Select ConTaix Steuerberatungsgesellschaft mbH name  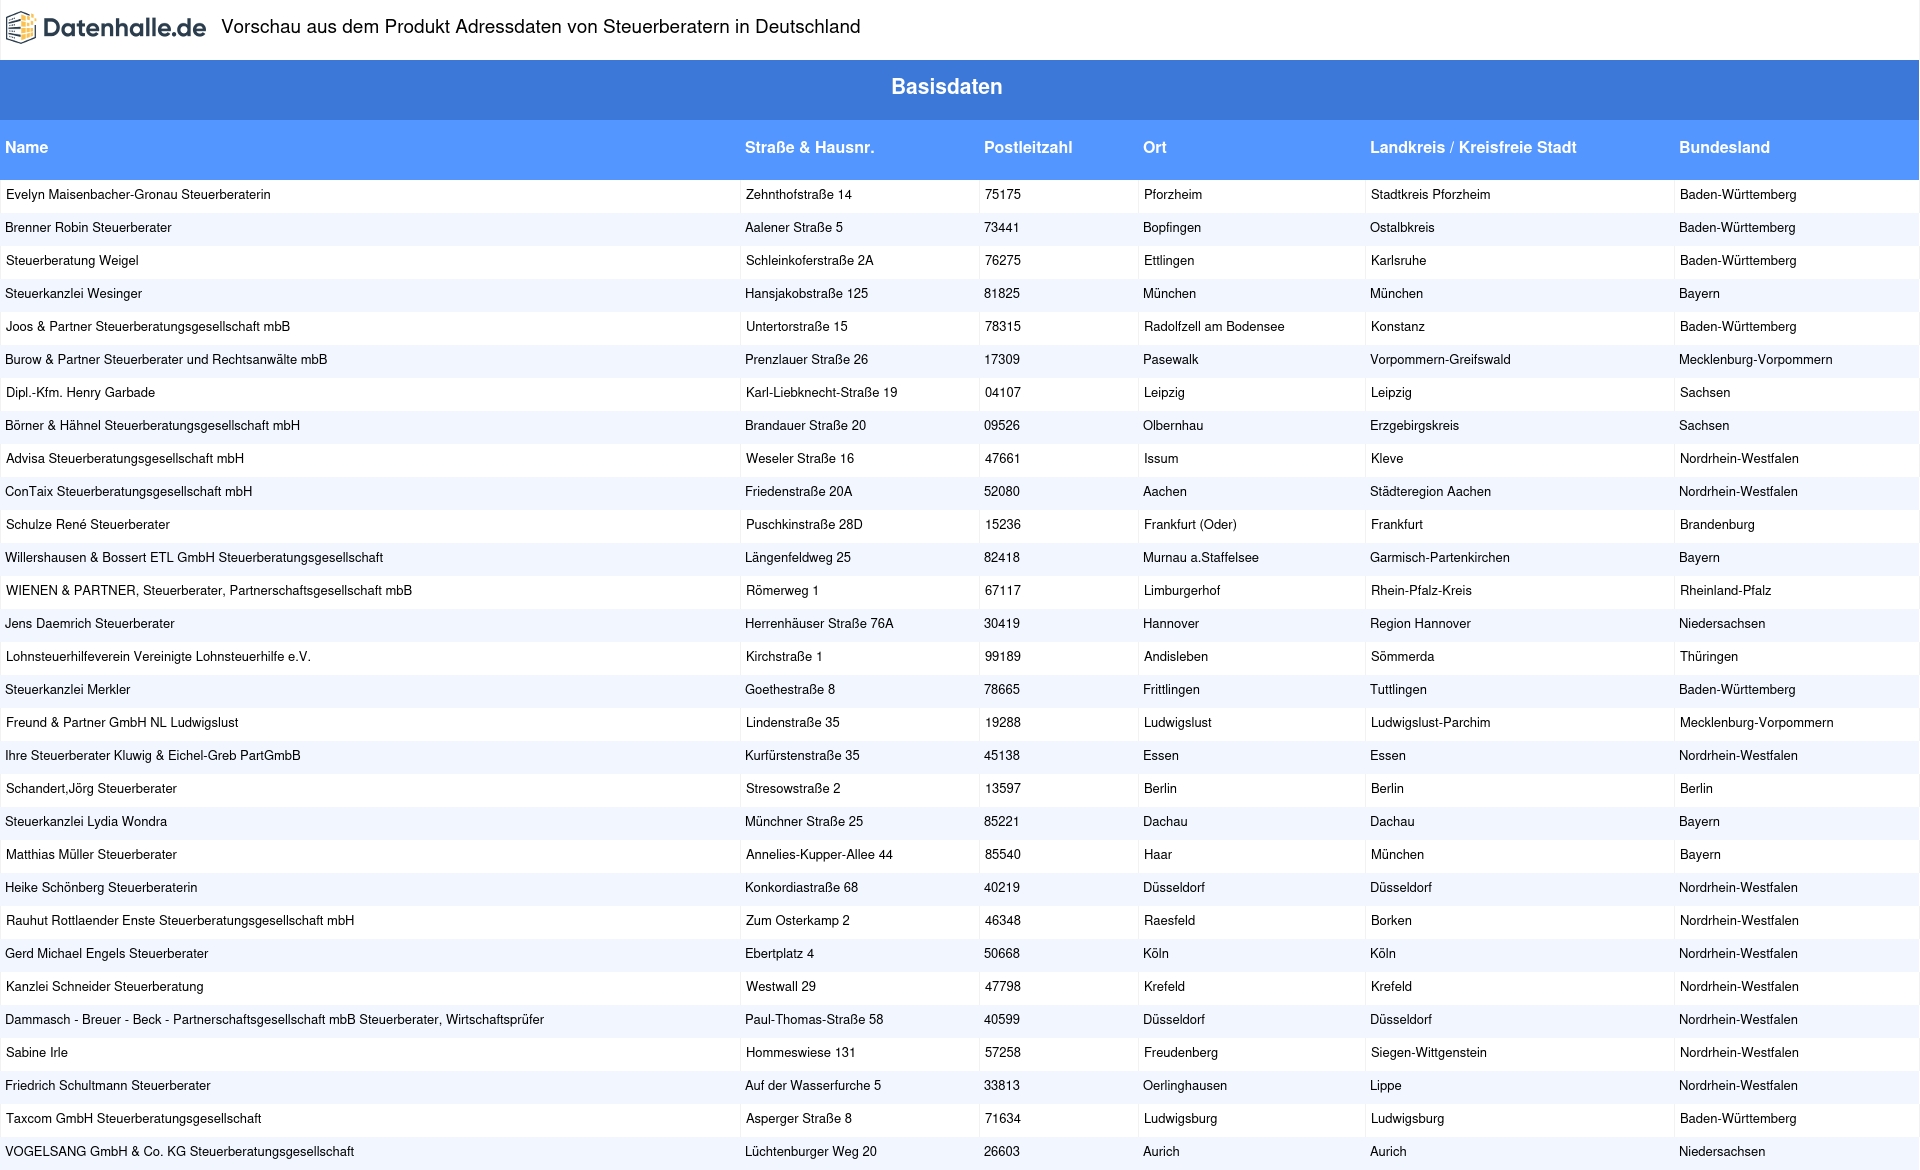[x=128, y=492]
